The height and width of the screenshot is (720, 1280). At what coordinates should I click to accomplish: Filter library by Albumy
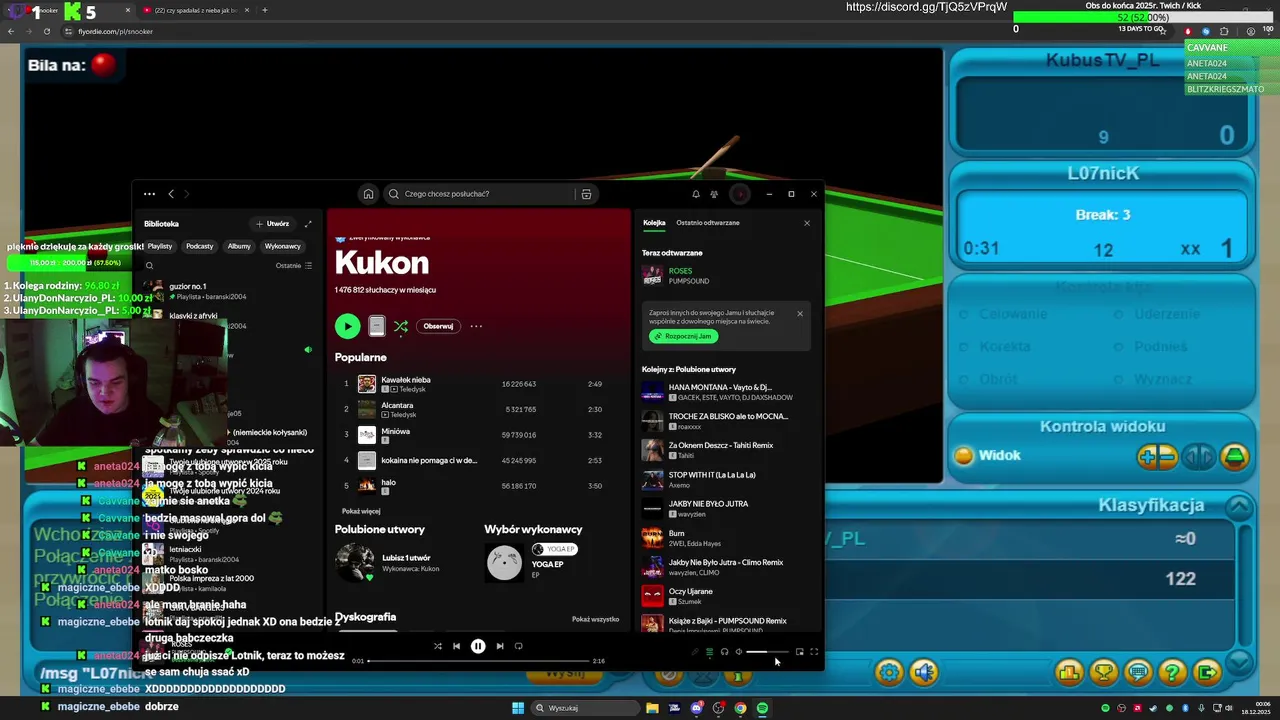coord(239,246)
